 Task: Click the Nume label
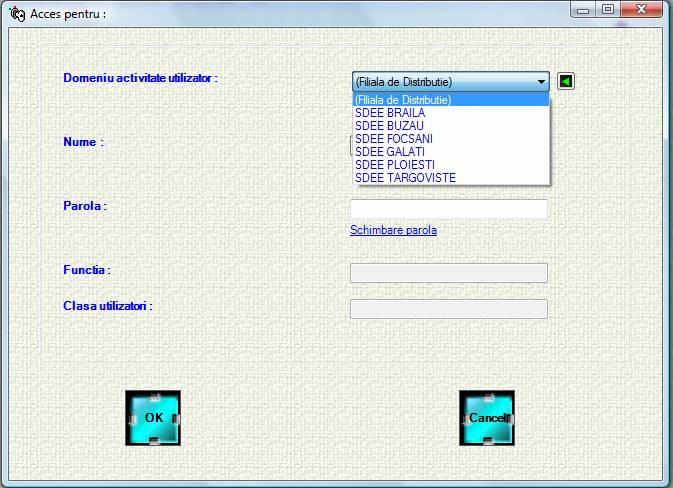83,142
